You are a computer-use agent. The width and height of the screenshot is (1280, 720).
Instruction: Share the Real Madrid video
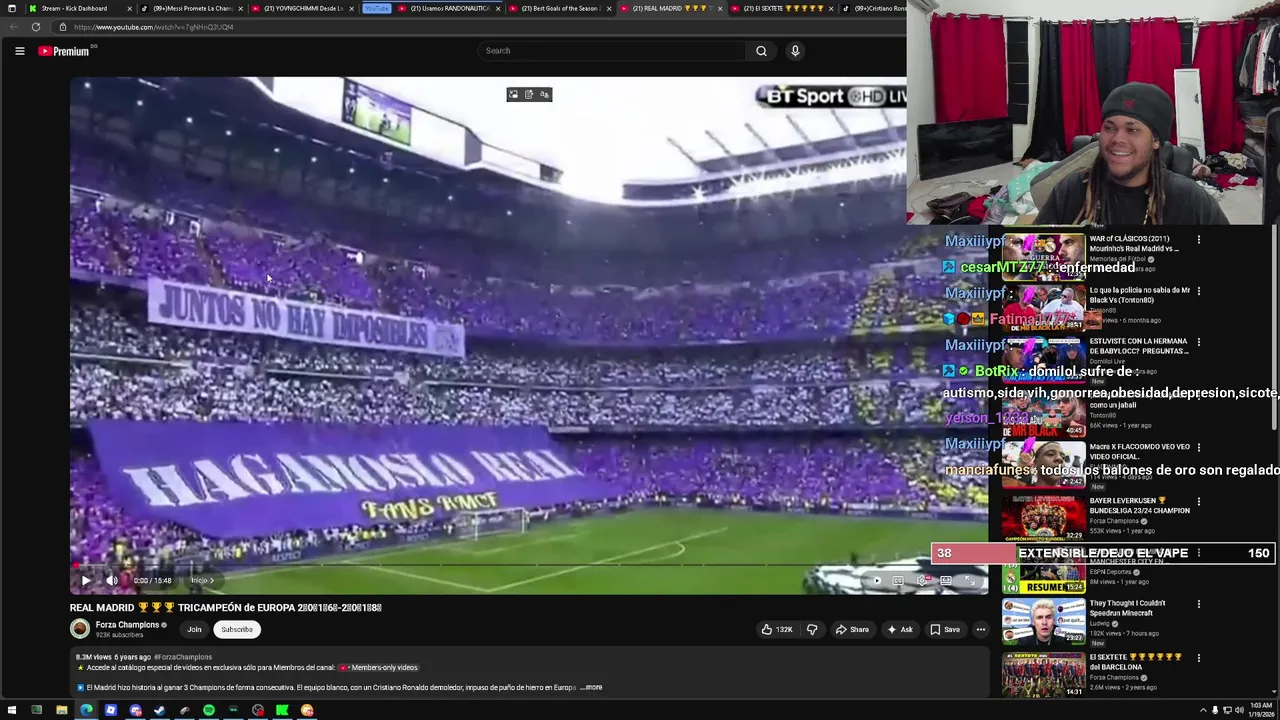tap(852, 629)
